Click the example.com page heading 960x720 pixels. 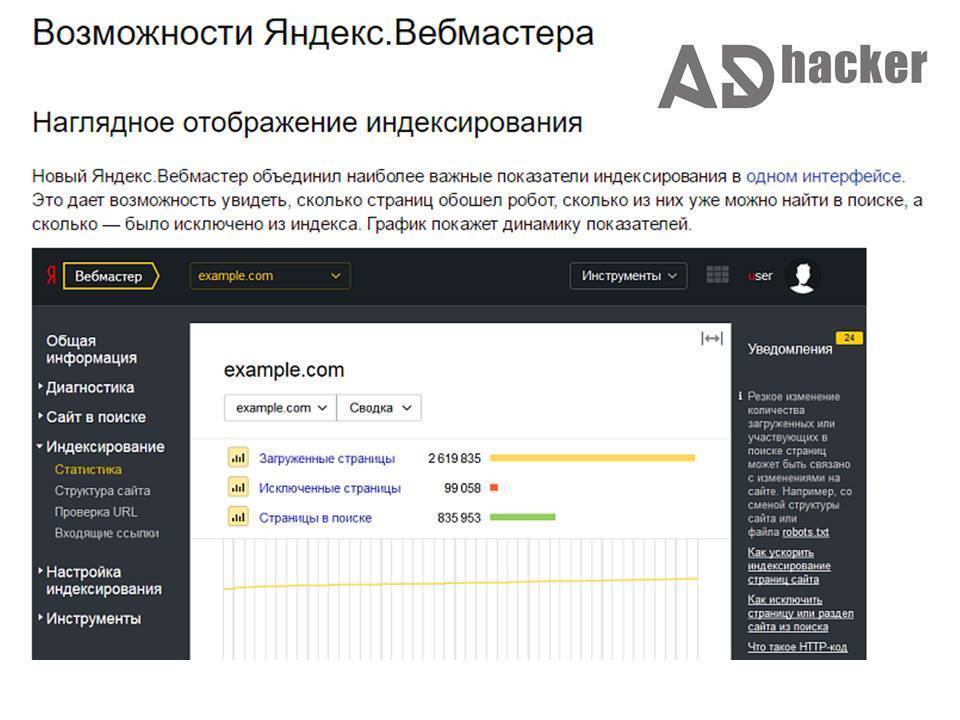(284, 370)
